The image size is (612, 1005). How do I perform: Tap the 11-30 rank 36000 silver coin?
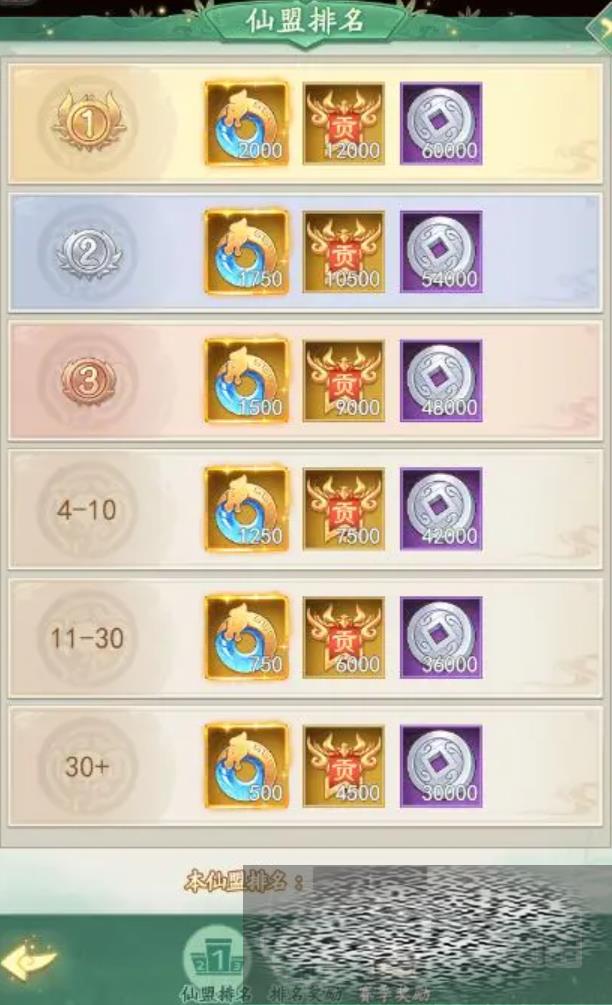441,638
